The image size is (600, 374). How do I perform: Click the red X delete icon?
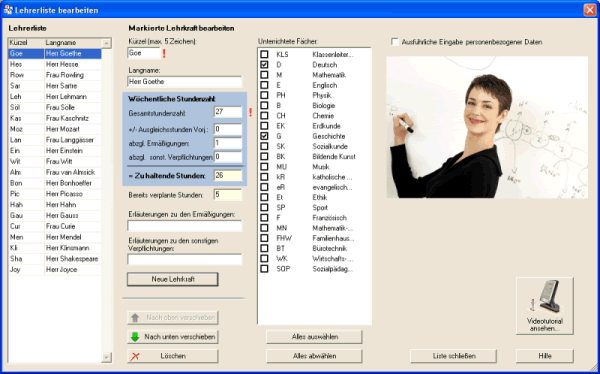(135, 356)
